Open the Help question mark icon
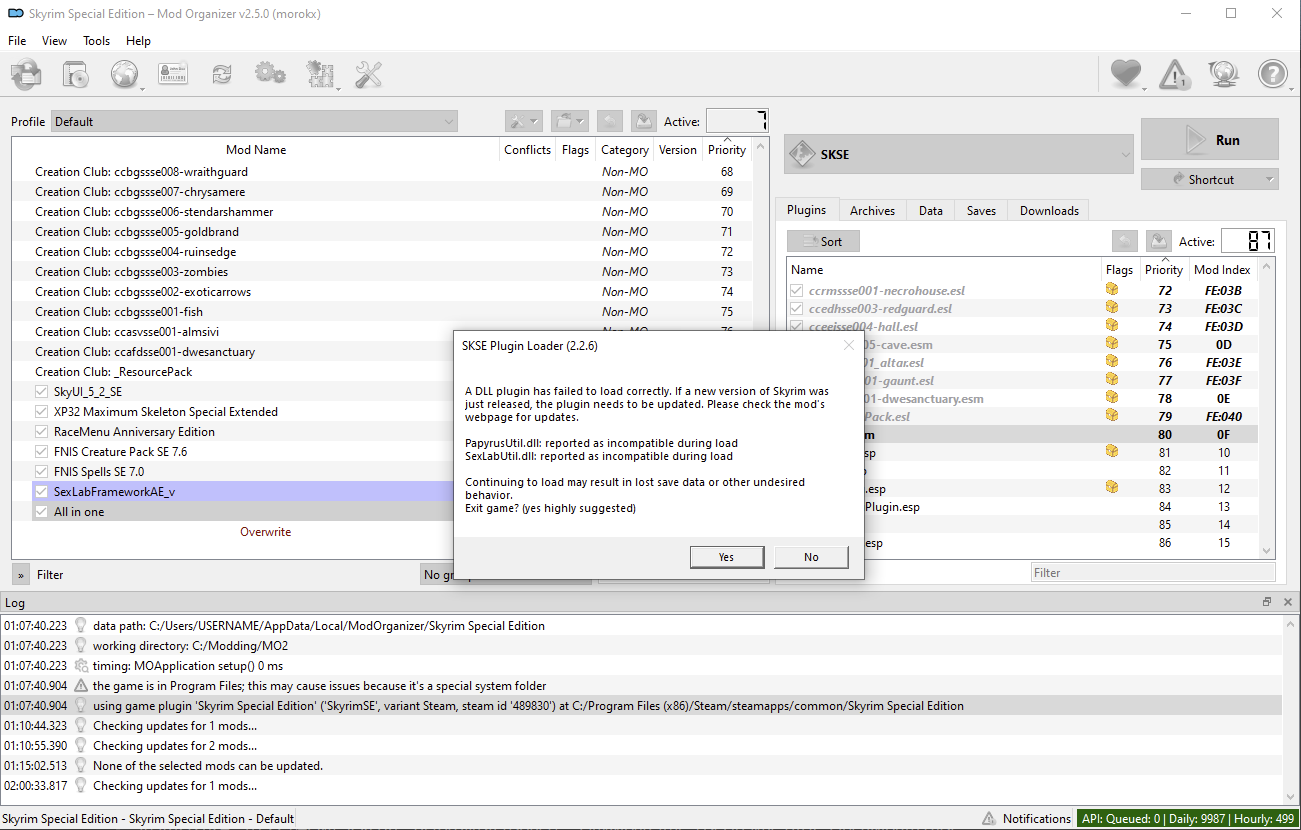 pos(1272,74)
